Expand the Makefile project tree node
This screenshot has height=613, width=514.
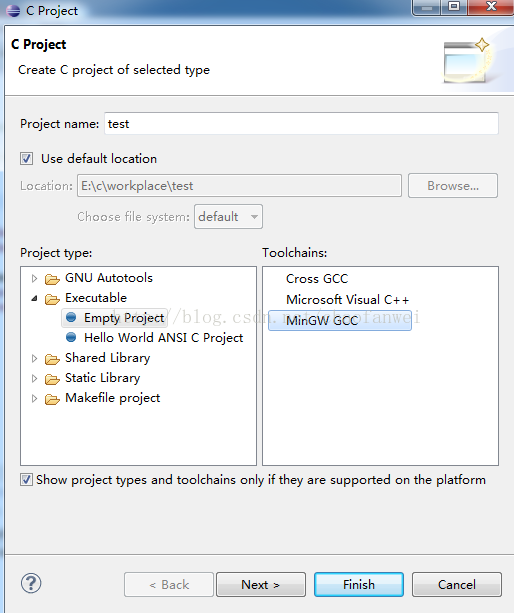click(34, 398)
